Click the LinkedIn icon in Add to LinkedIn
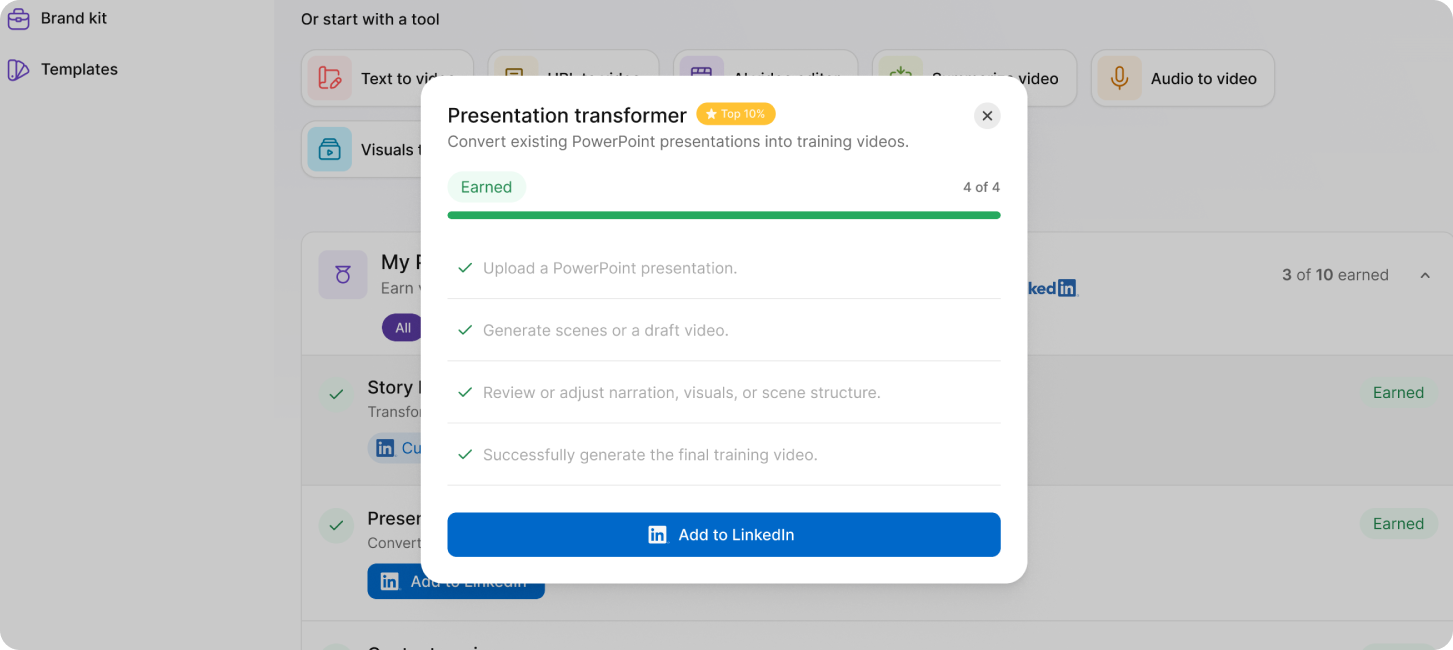The width and height of the screenshot is (1453, 650). click(x=657, y=535)
